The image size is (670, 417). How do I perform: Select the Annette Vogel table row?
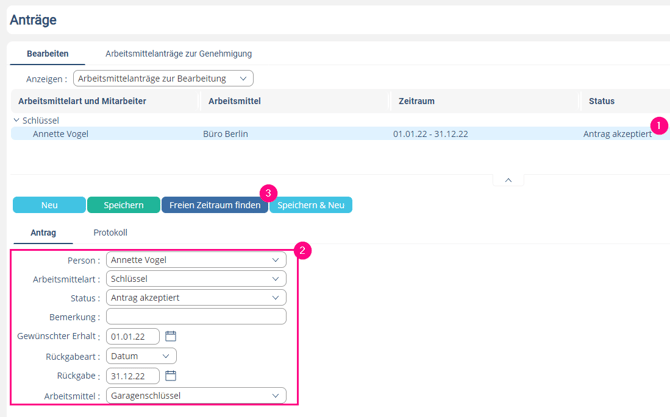point(341,134)
